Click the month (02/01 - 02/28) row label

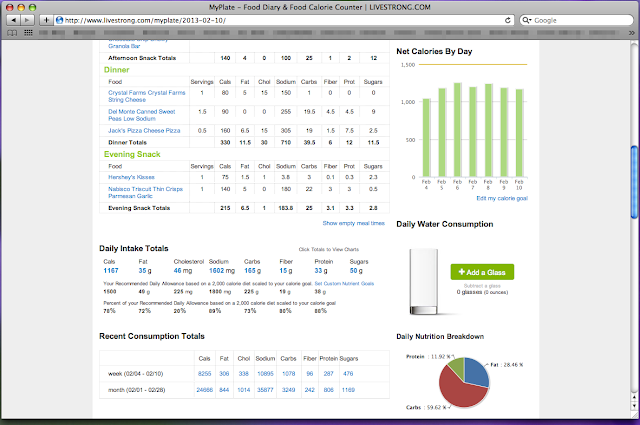[x=136, y=390]
